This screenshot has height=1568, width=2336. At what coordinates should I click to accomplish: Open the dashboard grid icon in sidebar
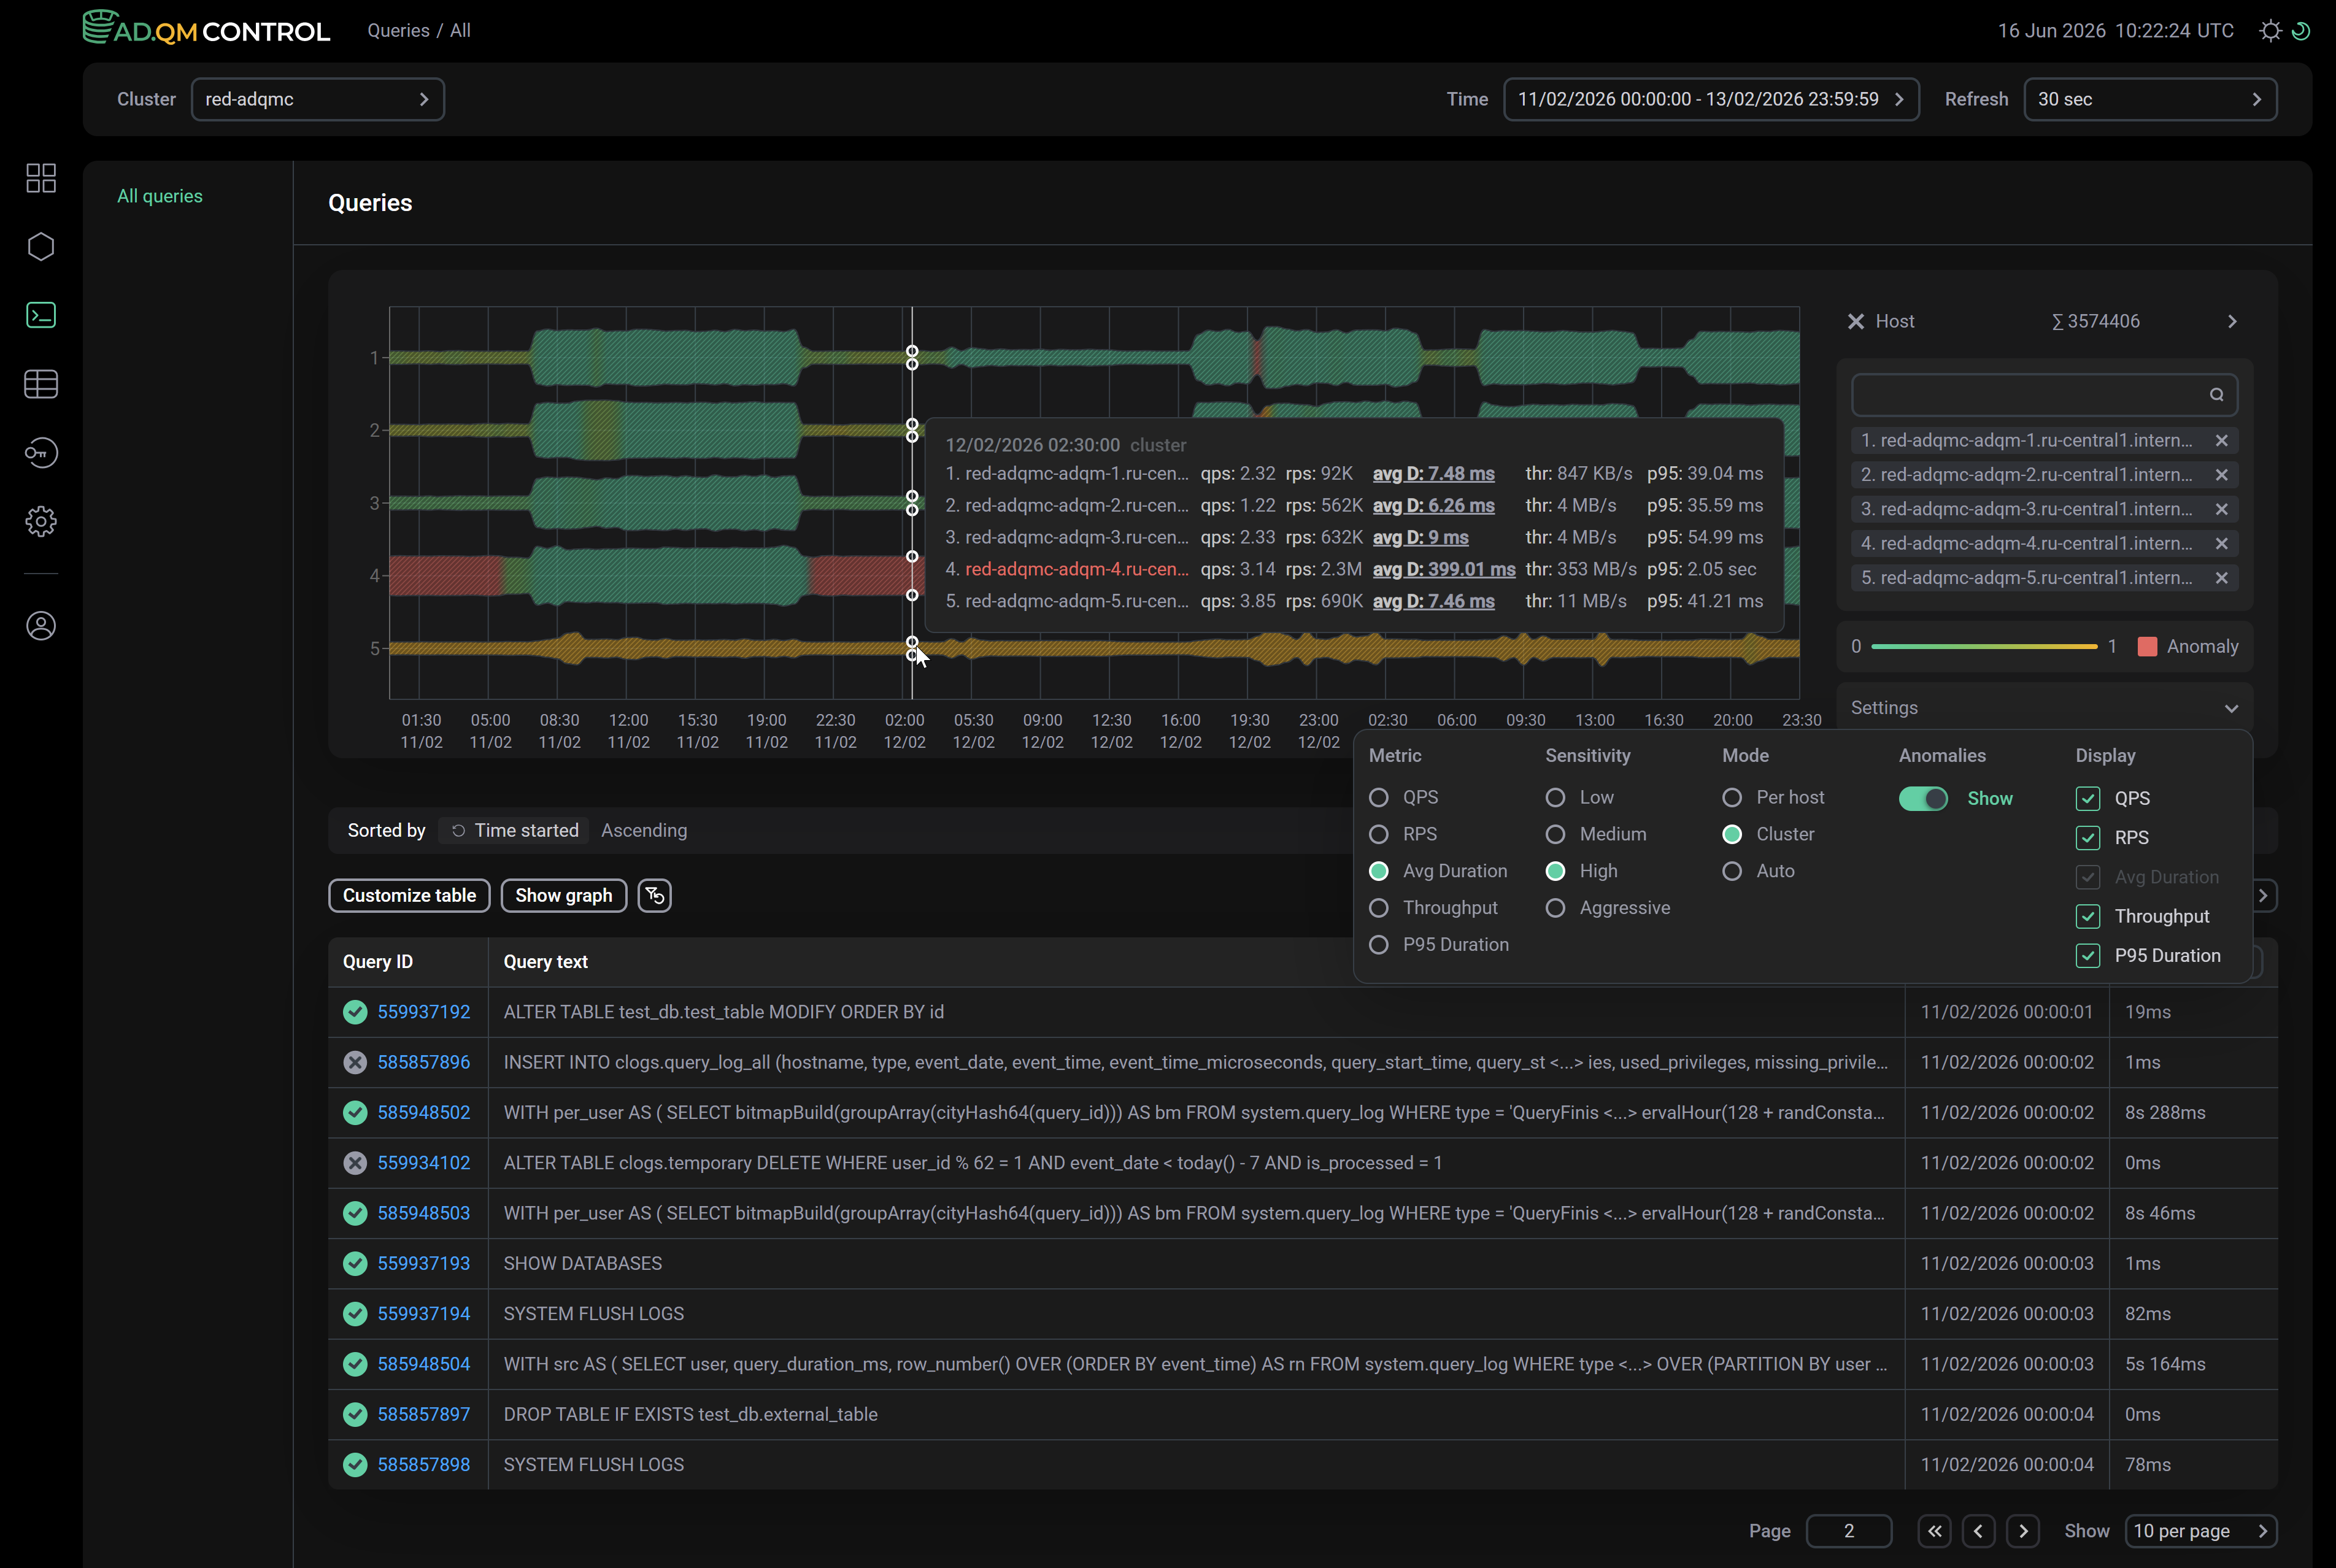(41, 178)
